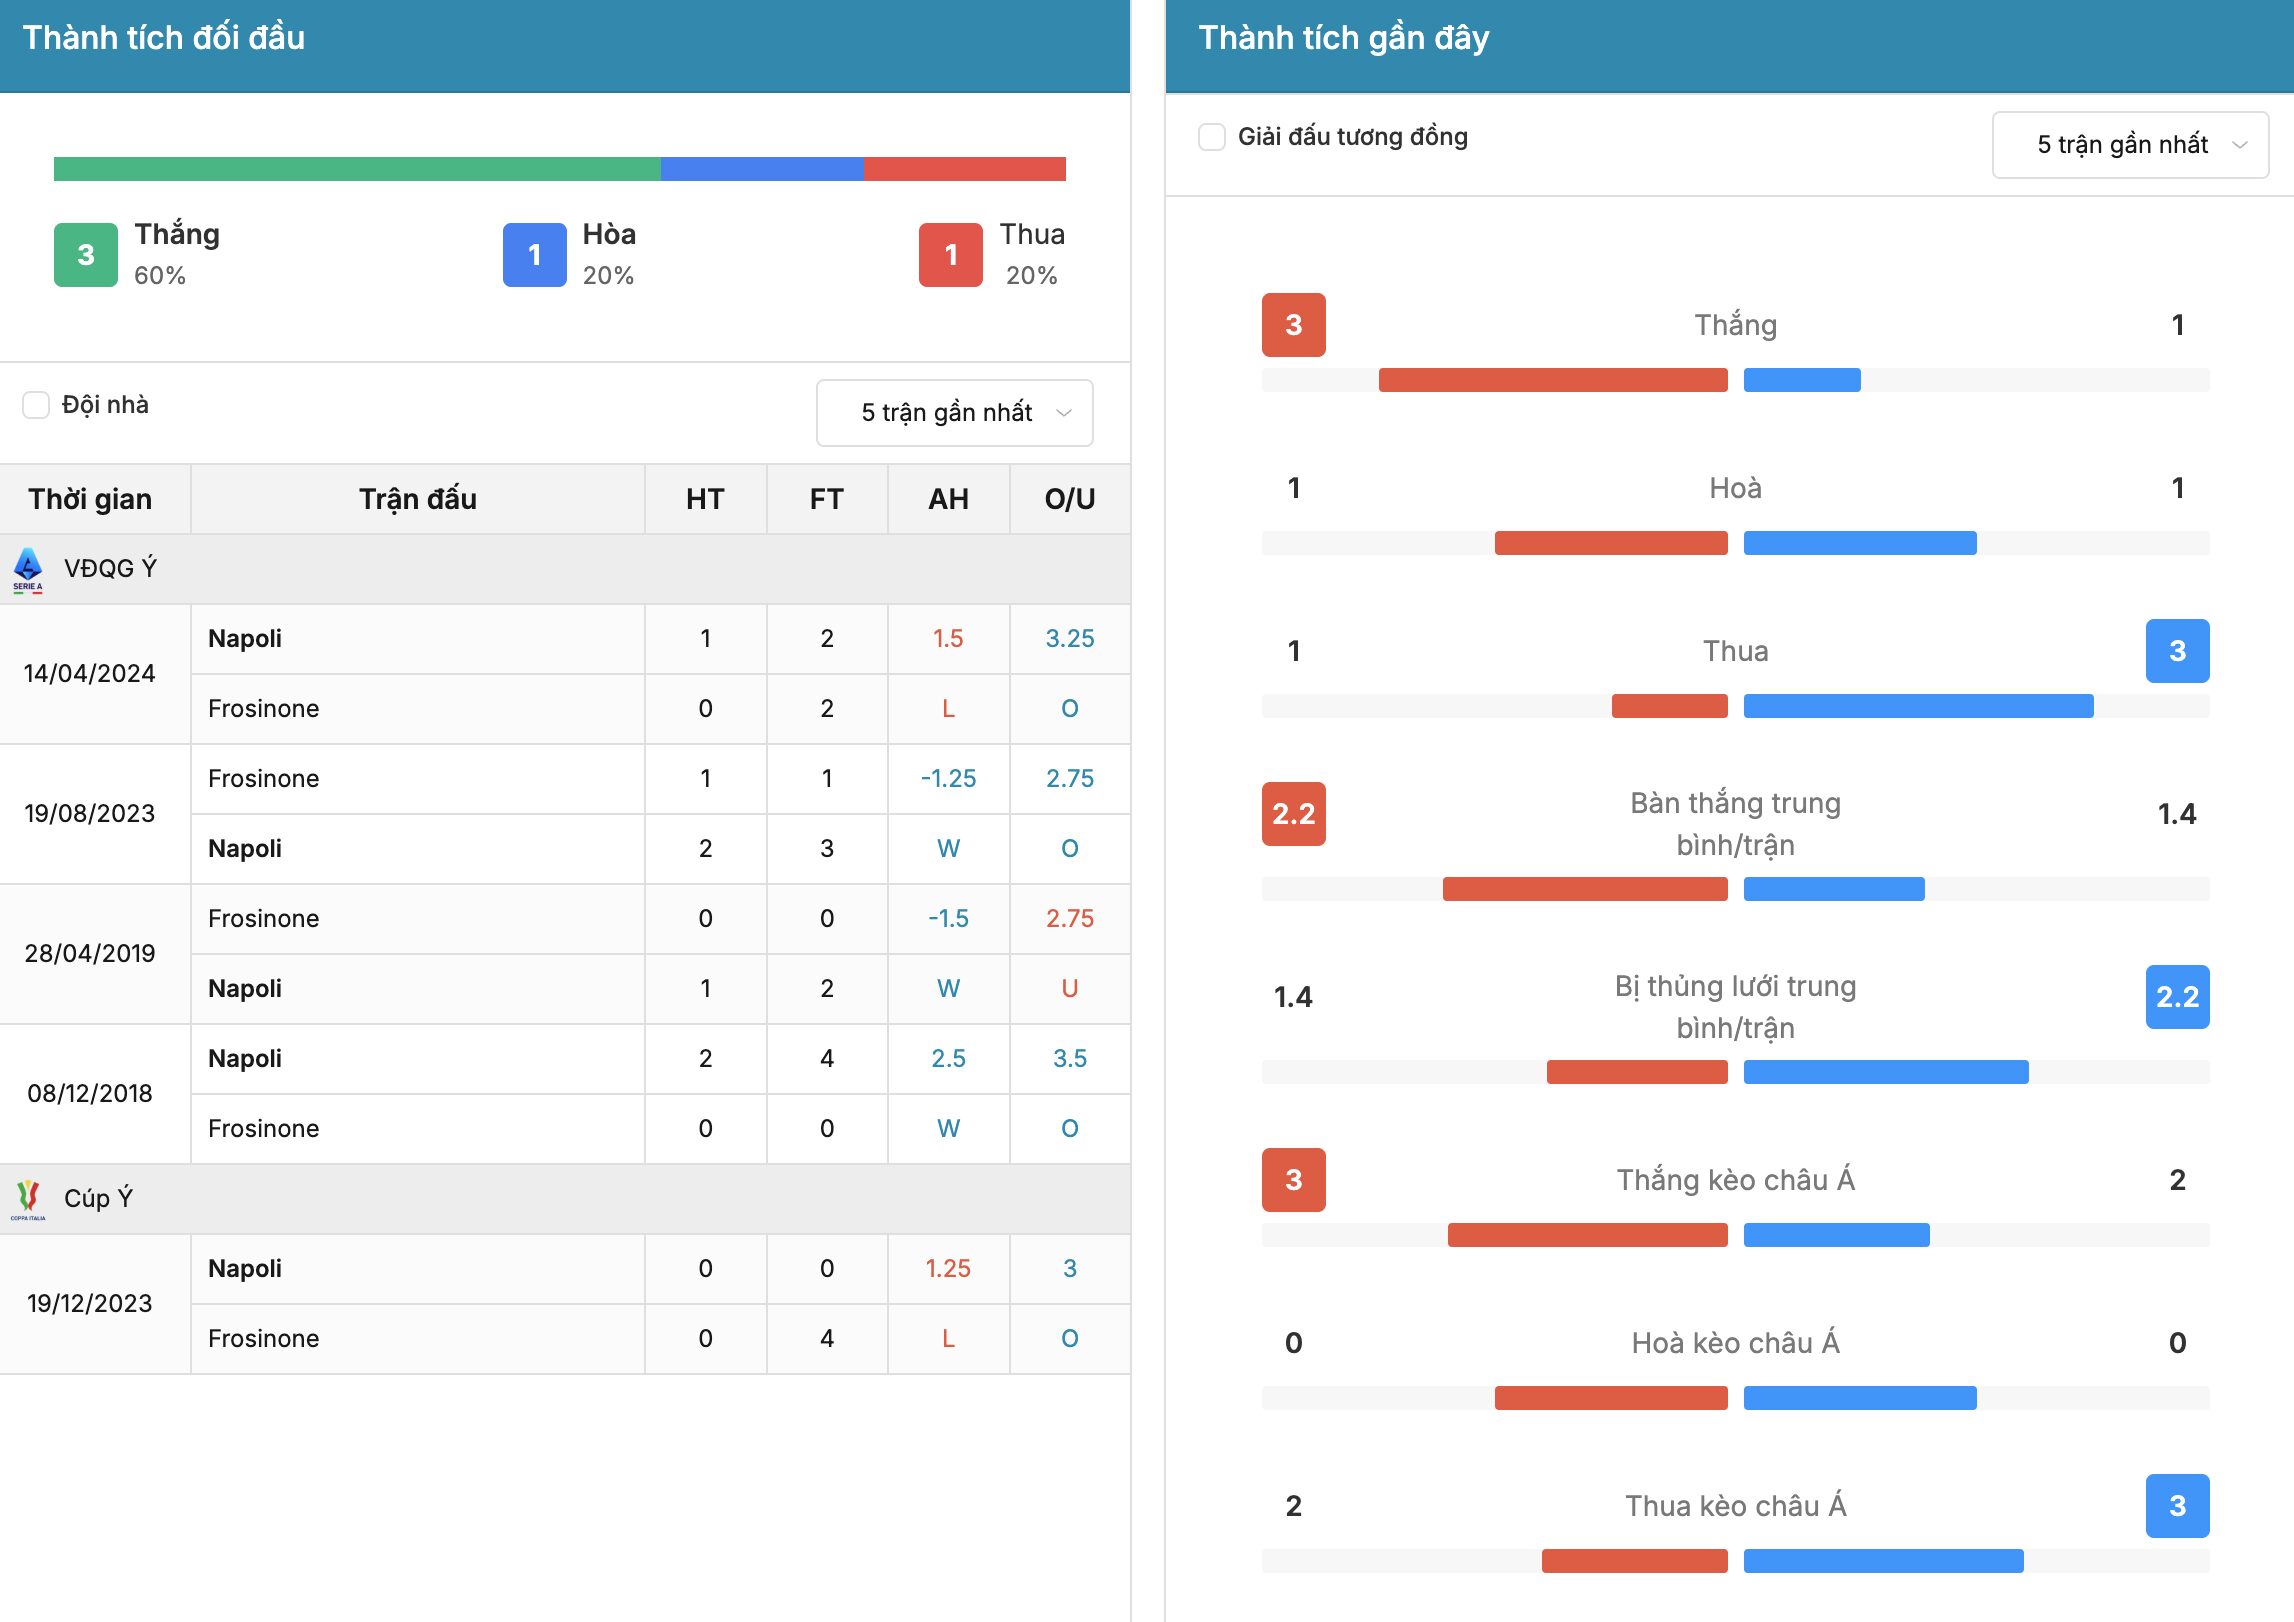This screenshot has width=2294, height=1622.
Task: Open the recent form 5 trận gần nhất dropdown
Action: pos(2131,145)
